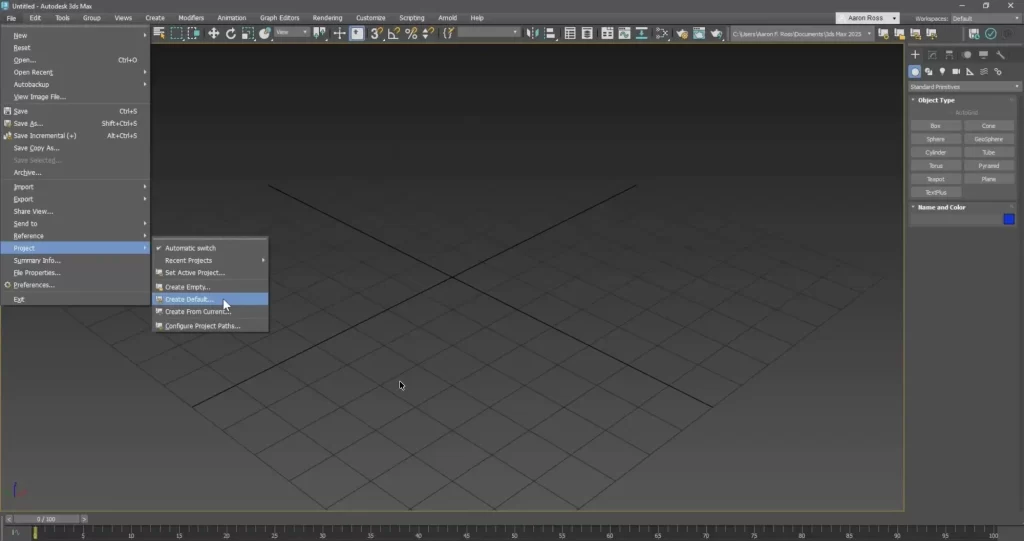Image resolution: width=1024 pixels, height=541 pixels.
Task: Toggle Percent Snap
Action: [411, 33]
